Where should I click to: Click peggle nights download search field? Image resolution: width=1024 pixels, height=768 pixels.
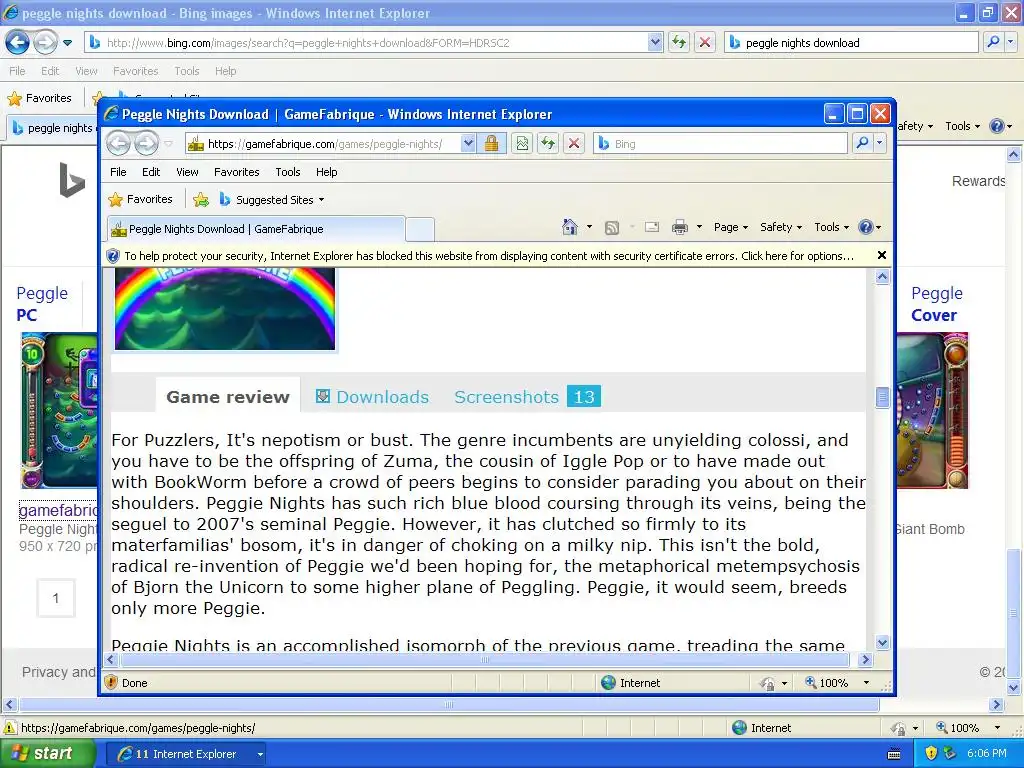pos(851,42)
